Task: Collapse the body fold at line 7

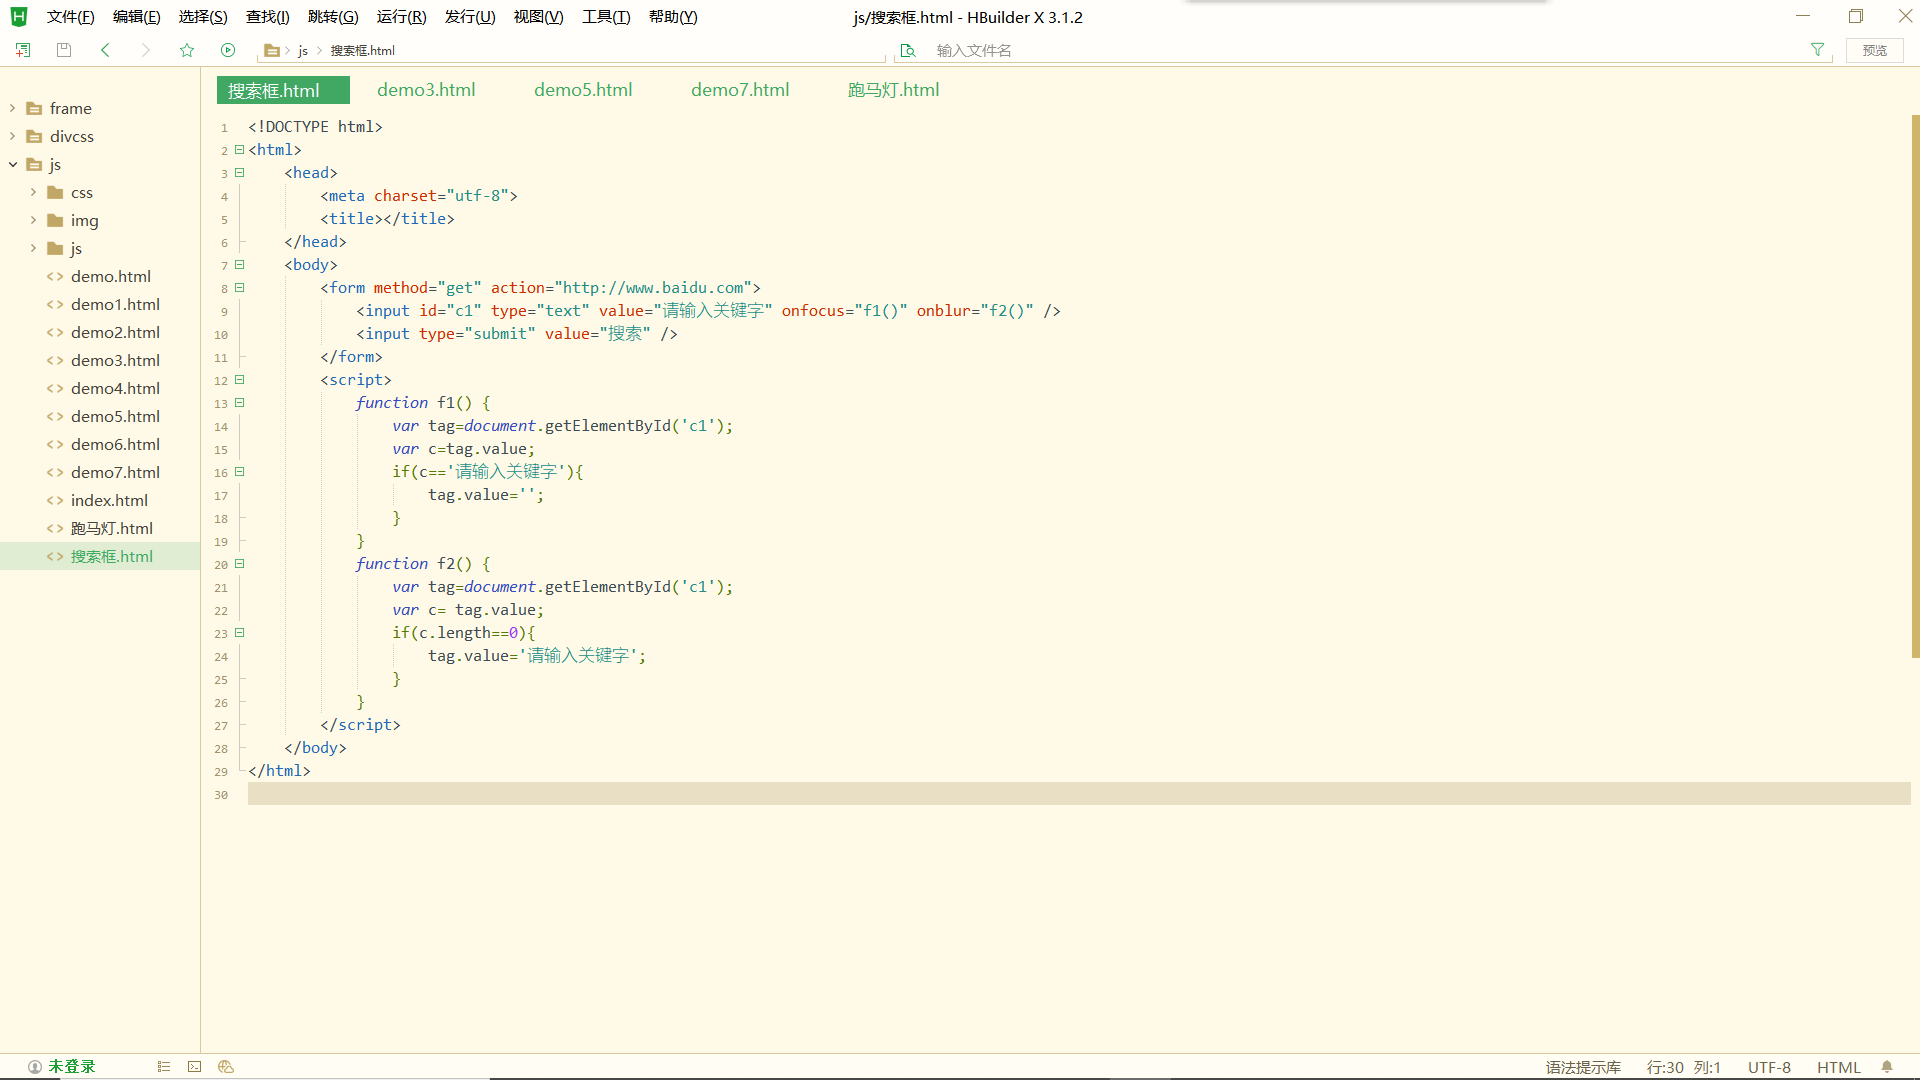Action: [240, 265]
